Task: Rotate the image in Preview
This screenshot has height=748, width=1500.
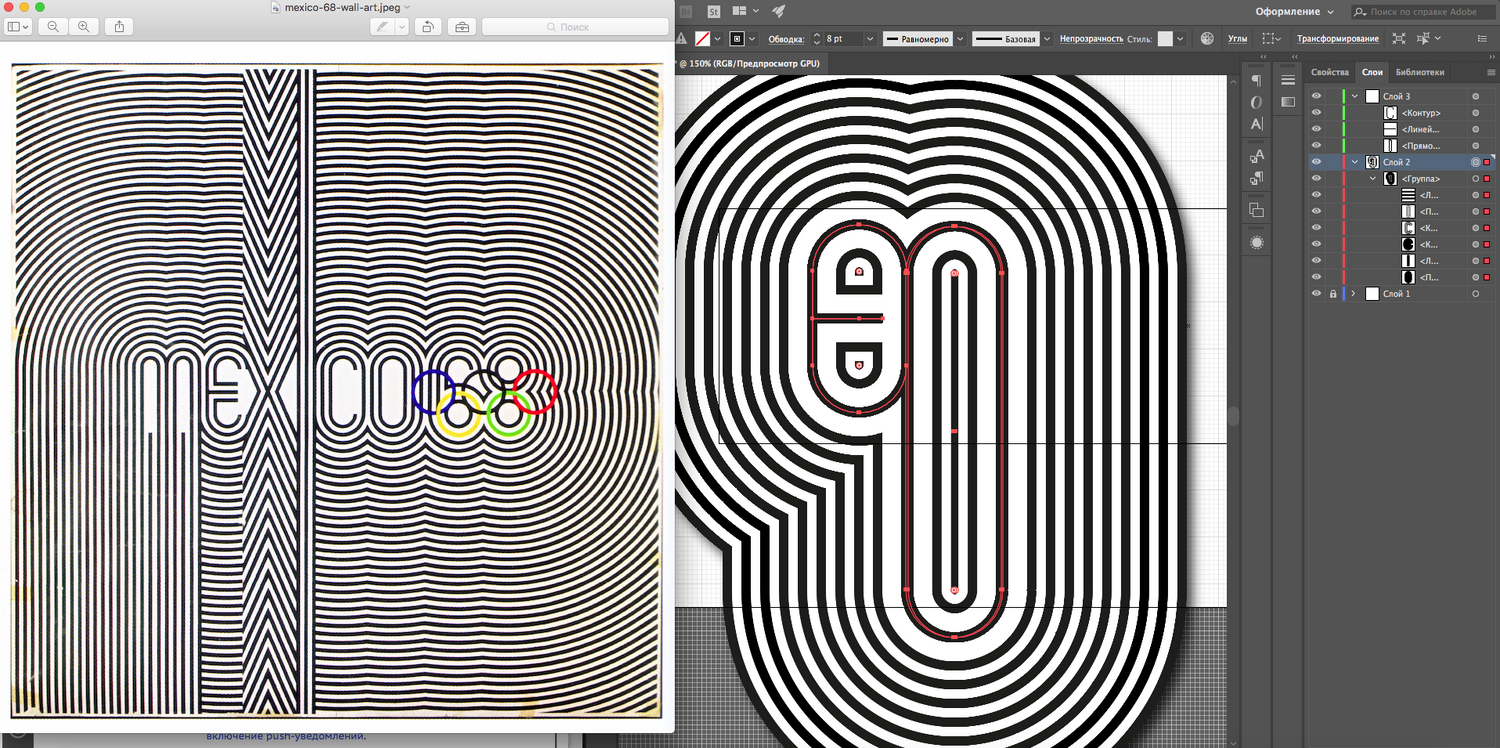Action: point(427,27)
